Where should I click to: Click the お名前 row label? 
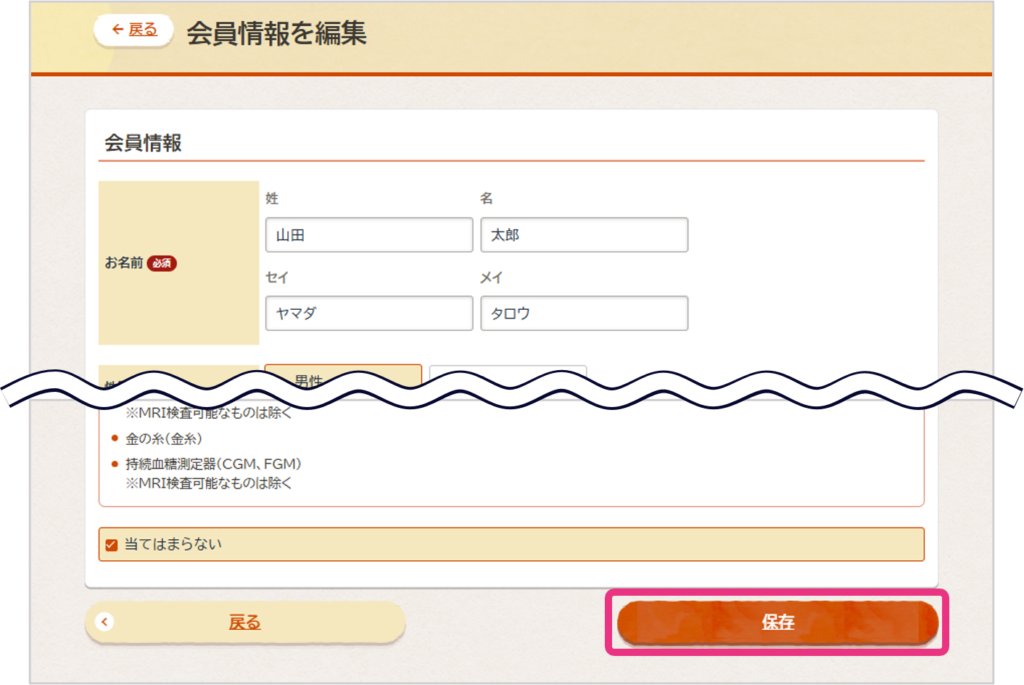pyautogui.click(x=124, y=264)
